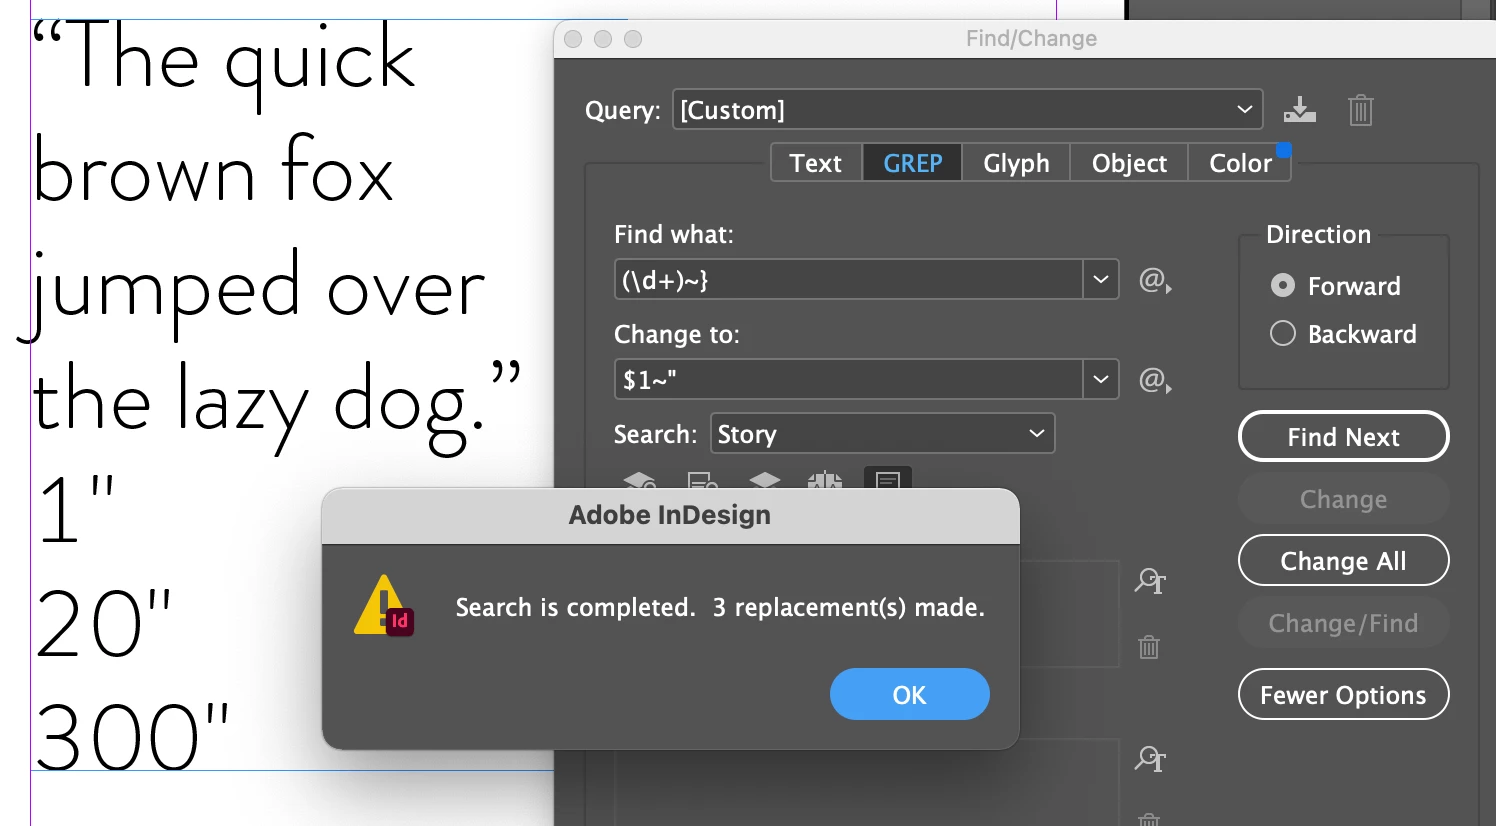Click the Find Format box

click(x=1069, y=614)
